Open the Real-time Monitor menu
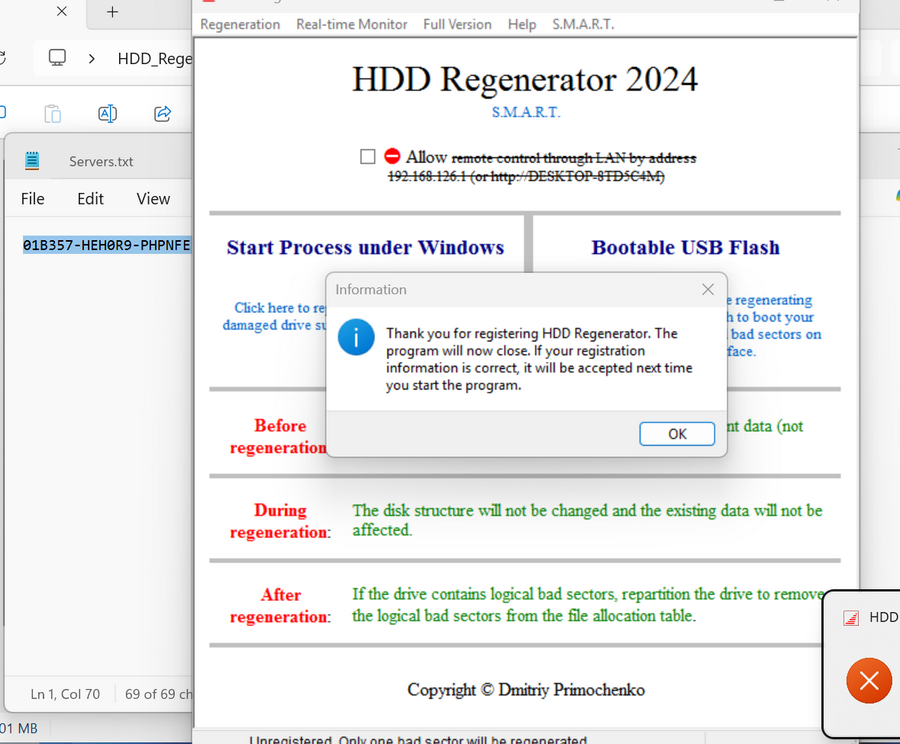The image size is (900, 744). 351,24
